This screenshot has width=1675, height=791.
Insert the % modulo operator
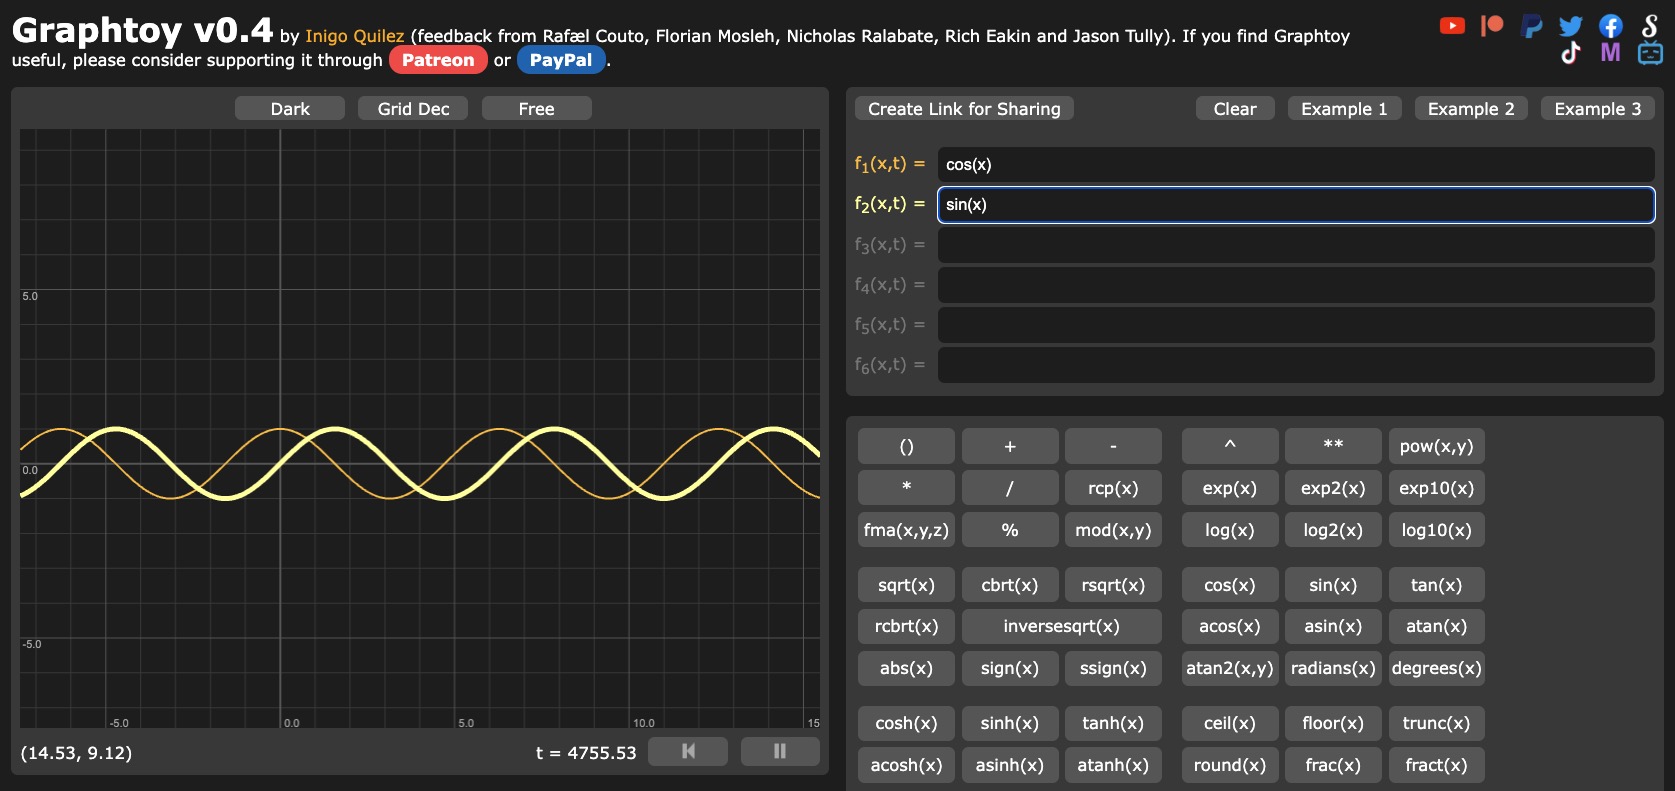click(1010, 530)
